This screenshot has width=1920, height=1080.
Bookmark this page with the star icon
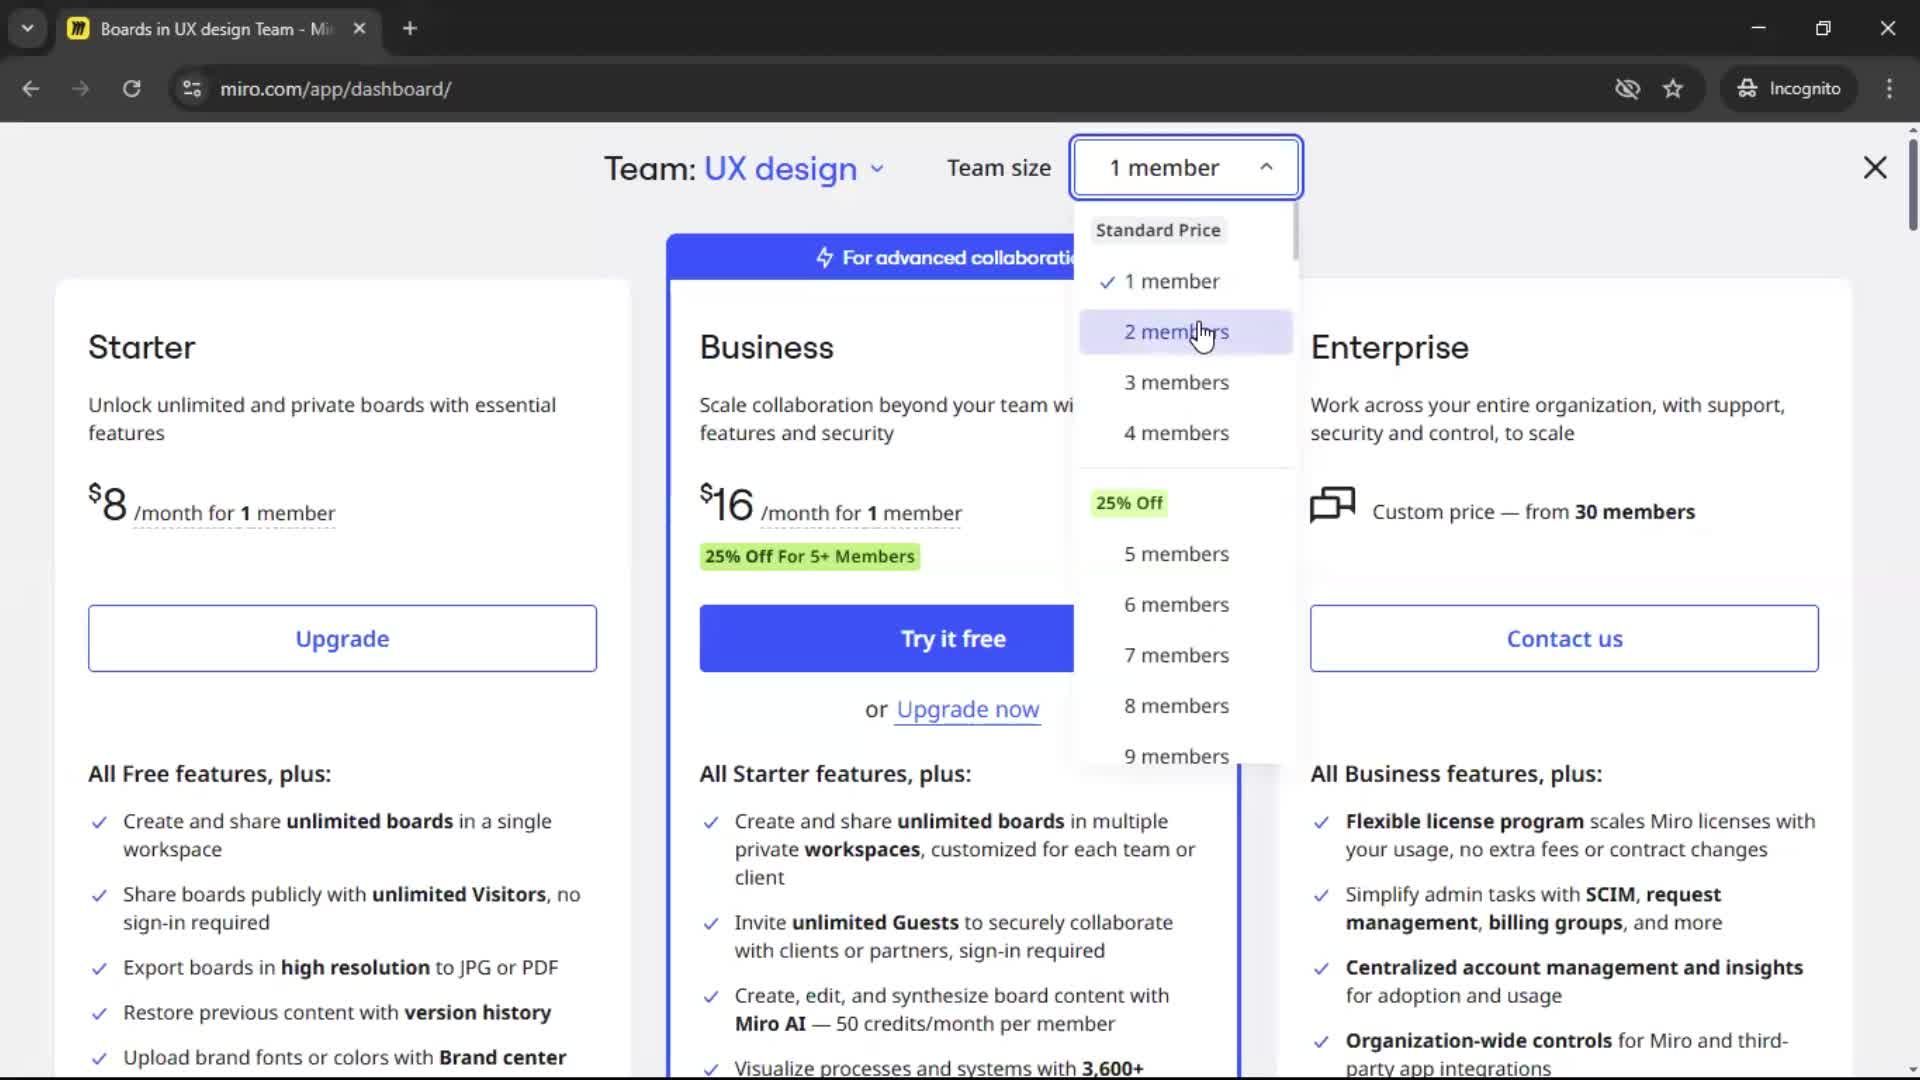point(1673,89)
